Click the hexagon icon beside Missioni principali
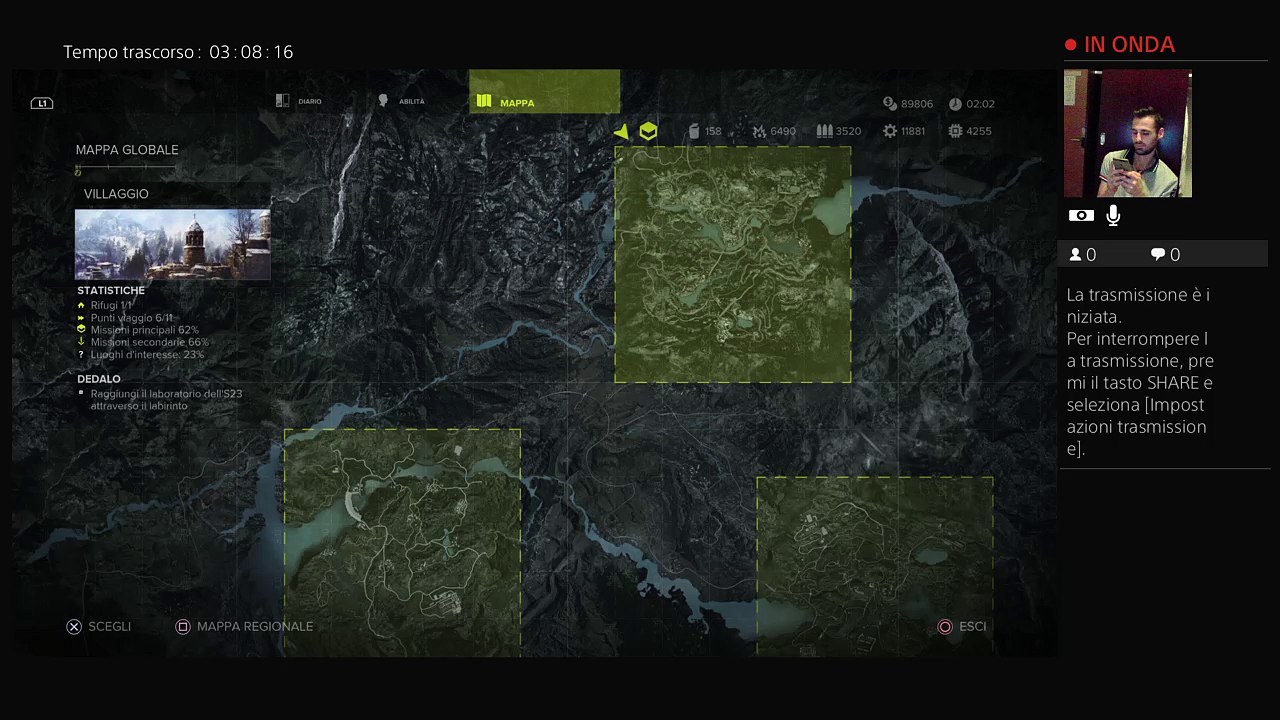Image resolution: width=1280 pixels, height=720 pixels. tap(81, 329)
